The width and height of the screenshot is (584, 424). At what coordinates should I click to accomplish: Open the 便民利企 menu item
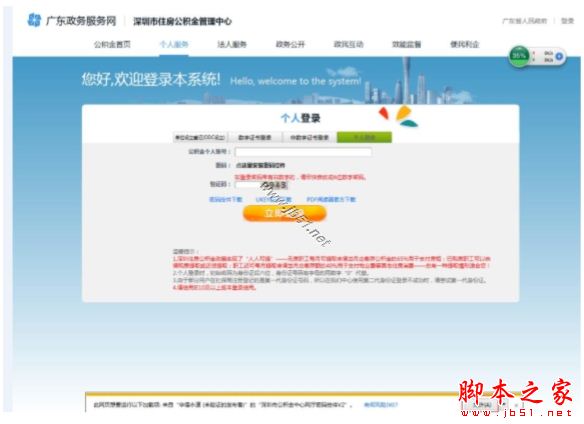tap(464, 44)
